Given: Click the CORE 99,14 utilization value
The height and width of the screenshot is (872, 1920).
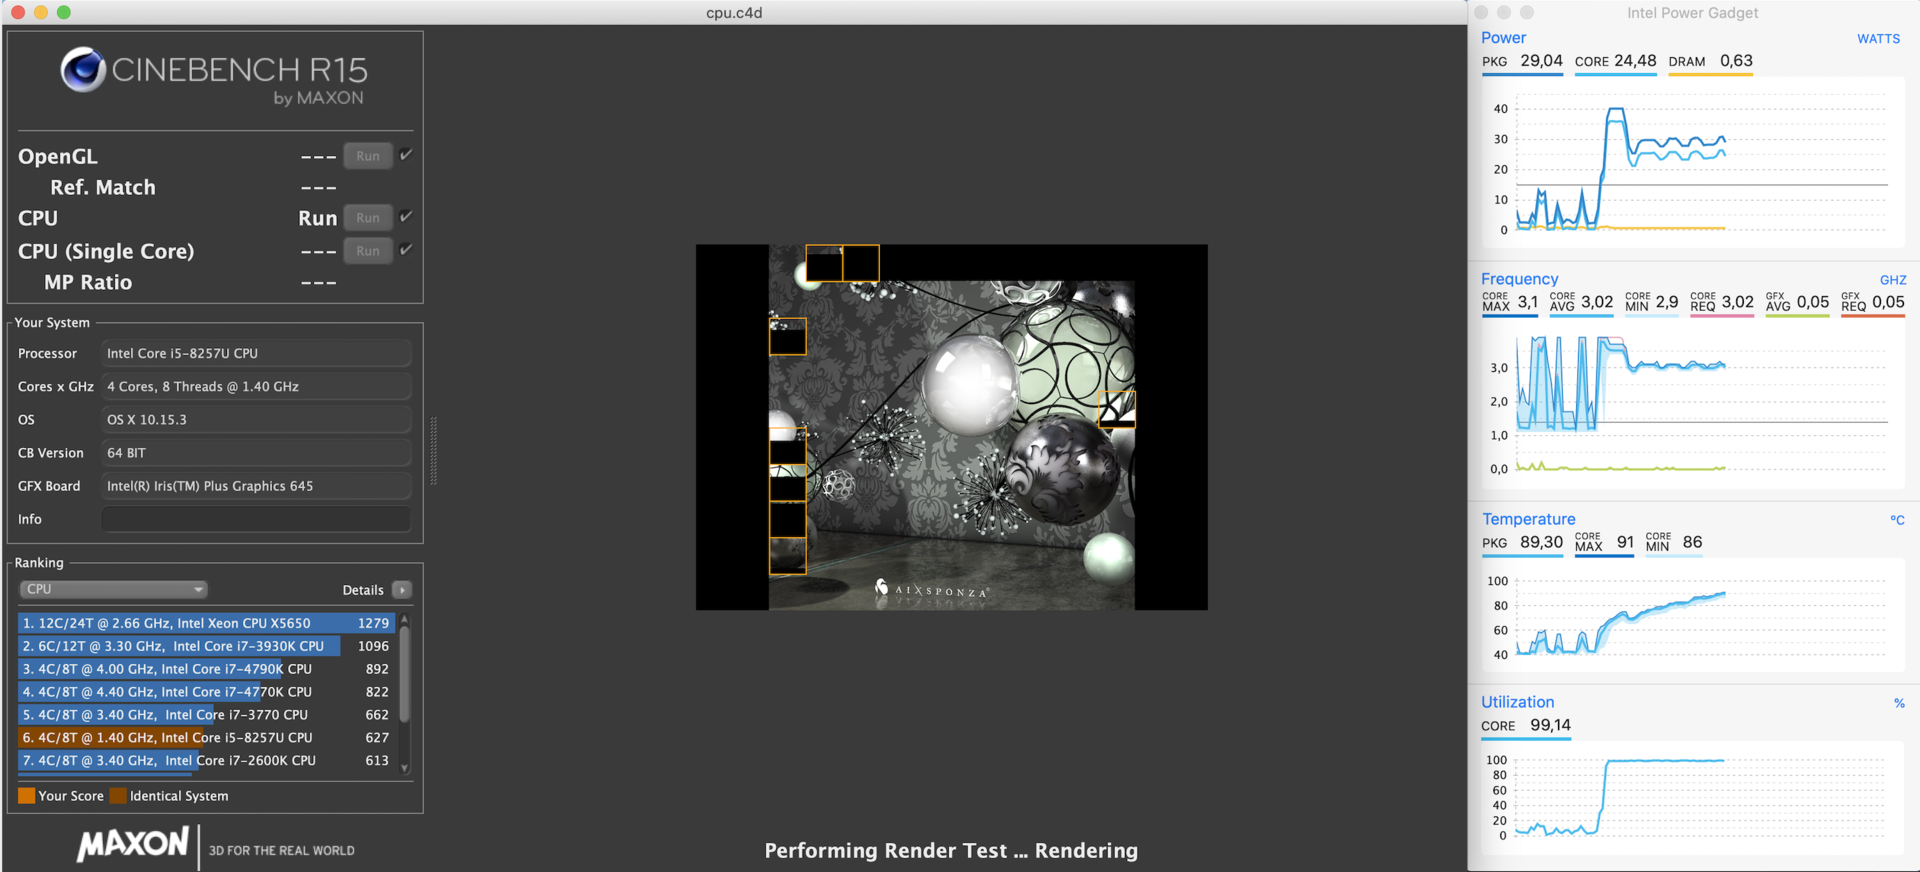Looking at the screenshot, I should 1526,725.
